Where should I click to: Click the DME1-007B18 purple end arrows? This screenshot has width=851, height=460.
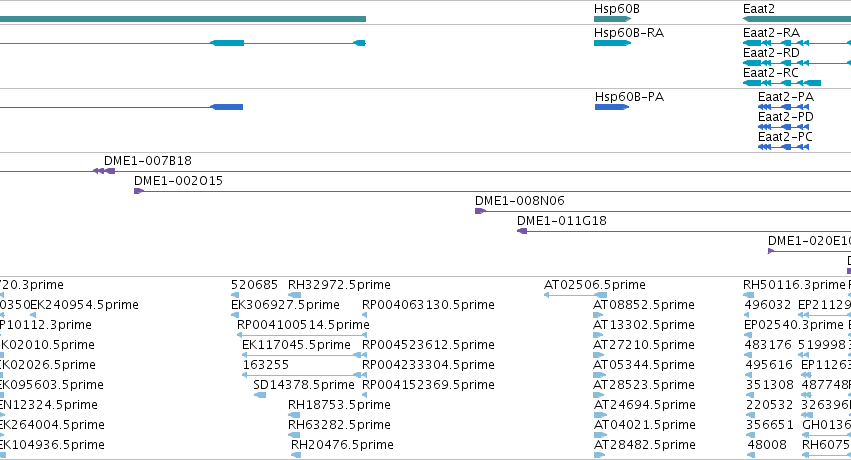pos(104,171)
